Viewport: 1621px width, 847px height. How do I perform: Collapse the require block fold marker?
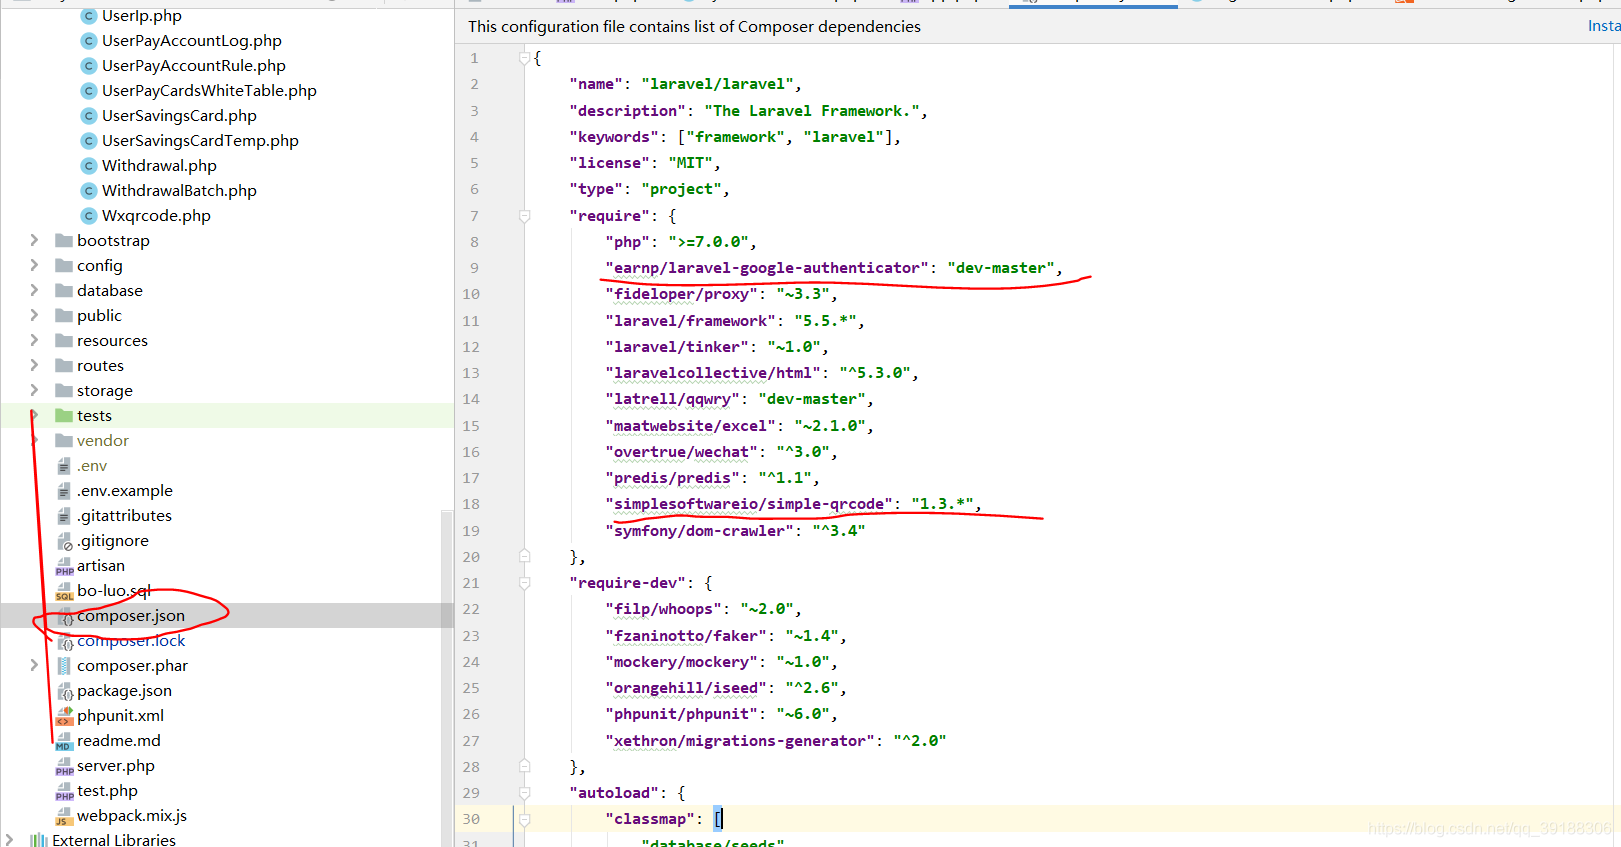524,216
